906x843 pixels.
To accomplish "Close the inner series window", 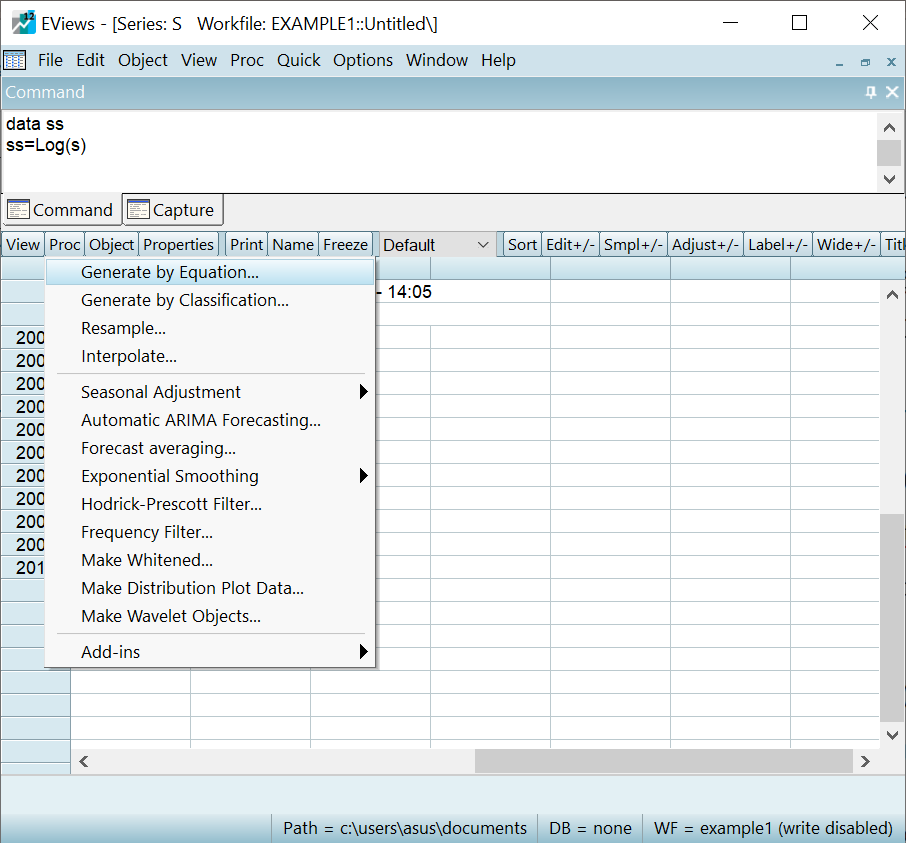I will click(x=891, y=61).
